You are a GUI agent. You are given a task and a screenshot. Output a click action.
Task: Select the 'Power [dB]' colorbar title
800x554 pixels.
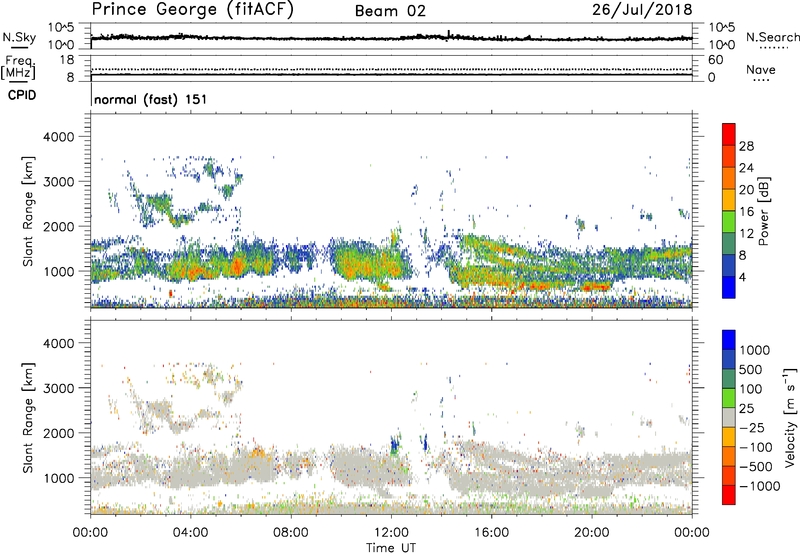click(763, 211)
